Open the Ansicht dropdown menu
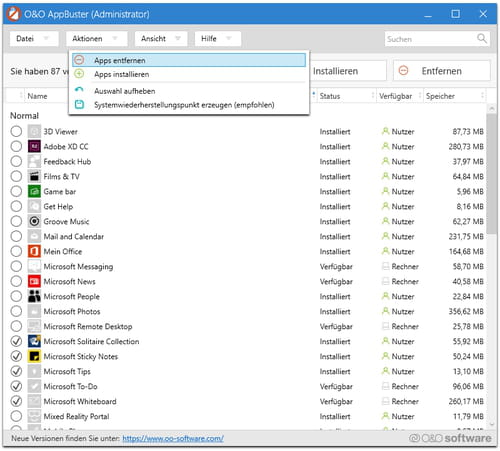Viewport: 500px width, 451px height. 161,39
